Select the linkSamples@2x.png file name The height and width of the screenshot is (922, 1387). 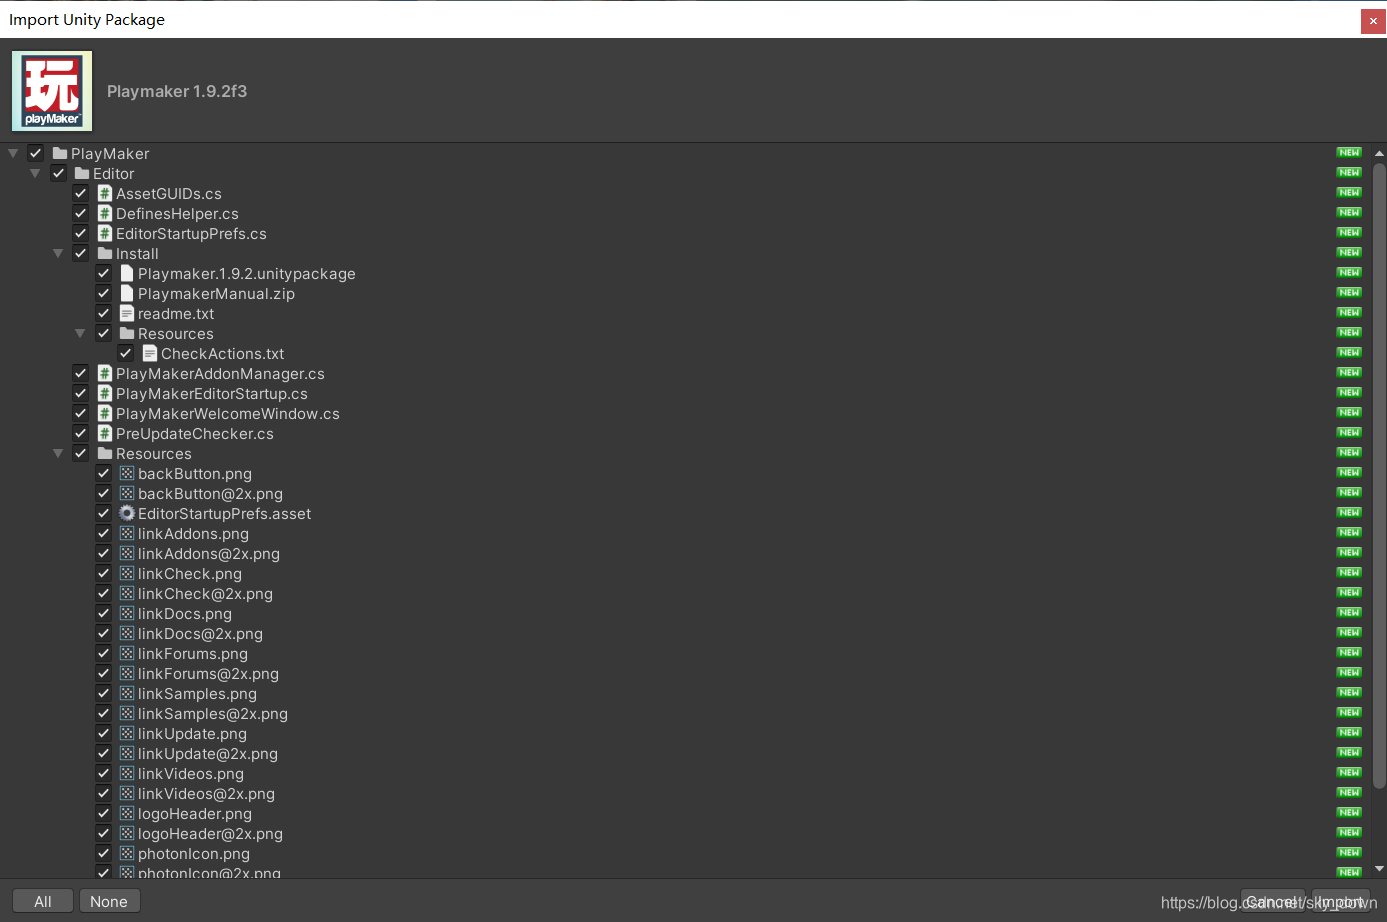213,714
